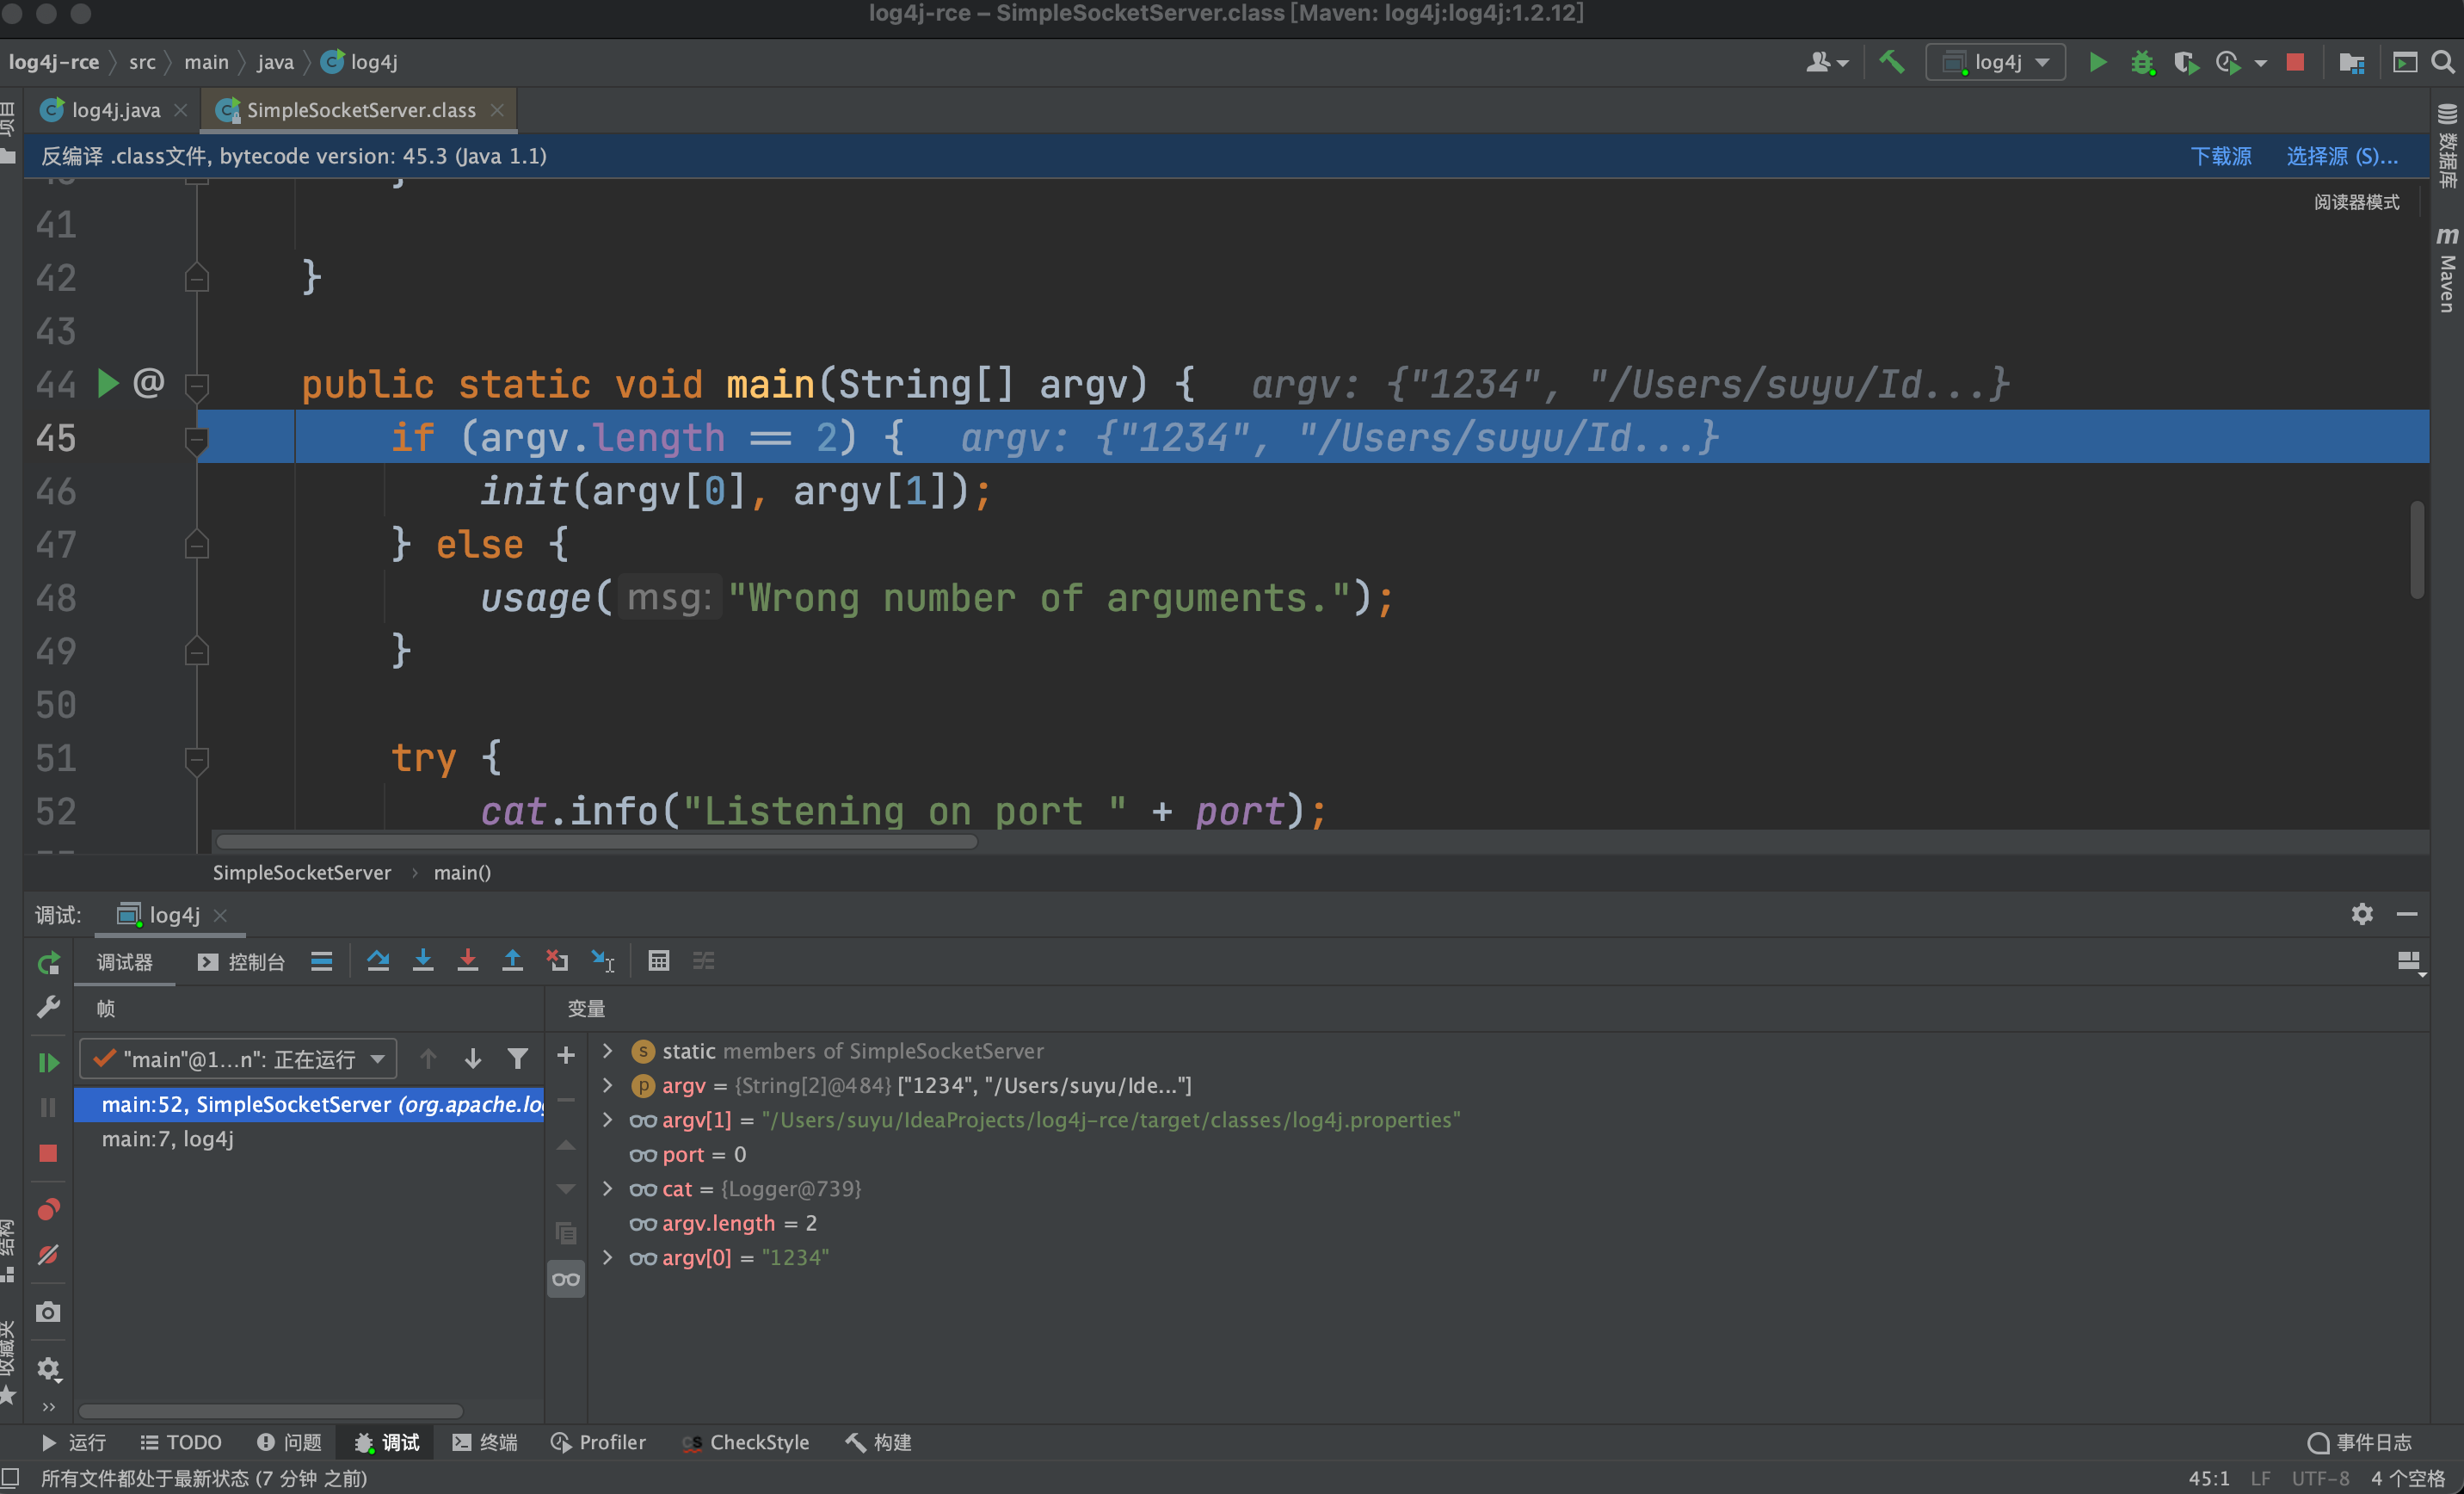
Task: Step Out using the blue up arrow
Action: [513, 961]
